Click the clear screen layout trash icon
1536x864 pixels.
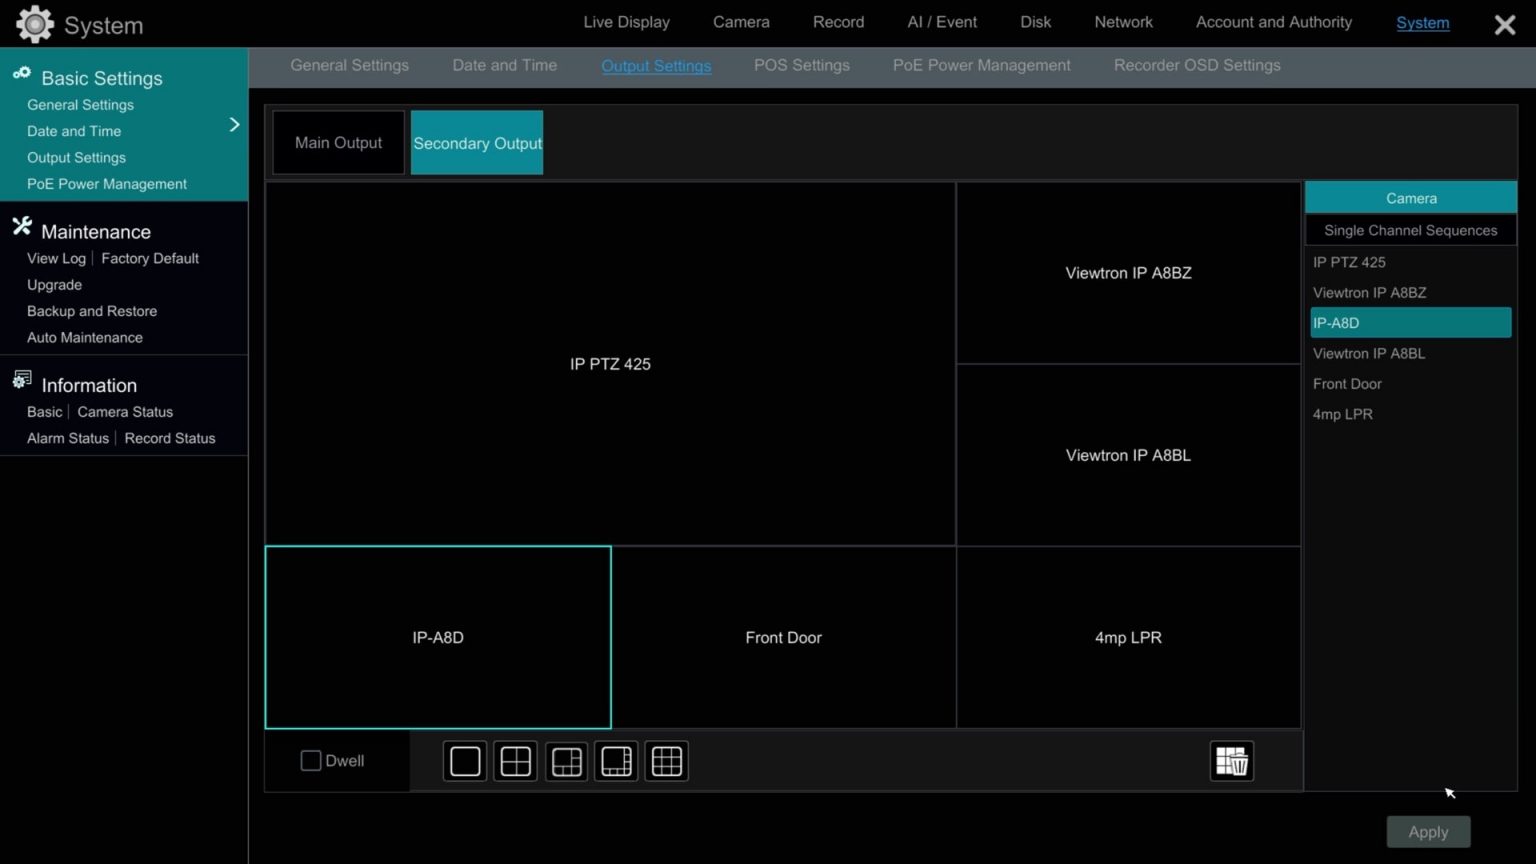click(1231, 761)
